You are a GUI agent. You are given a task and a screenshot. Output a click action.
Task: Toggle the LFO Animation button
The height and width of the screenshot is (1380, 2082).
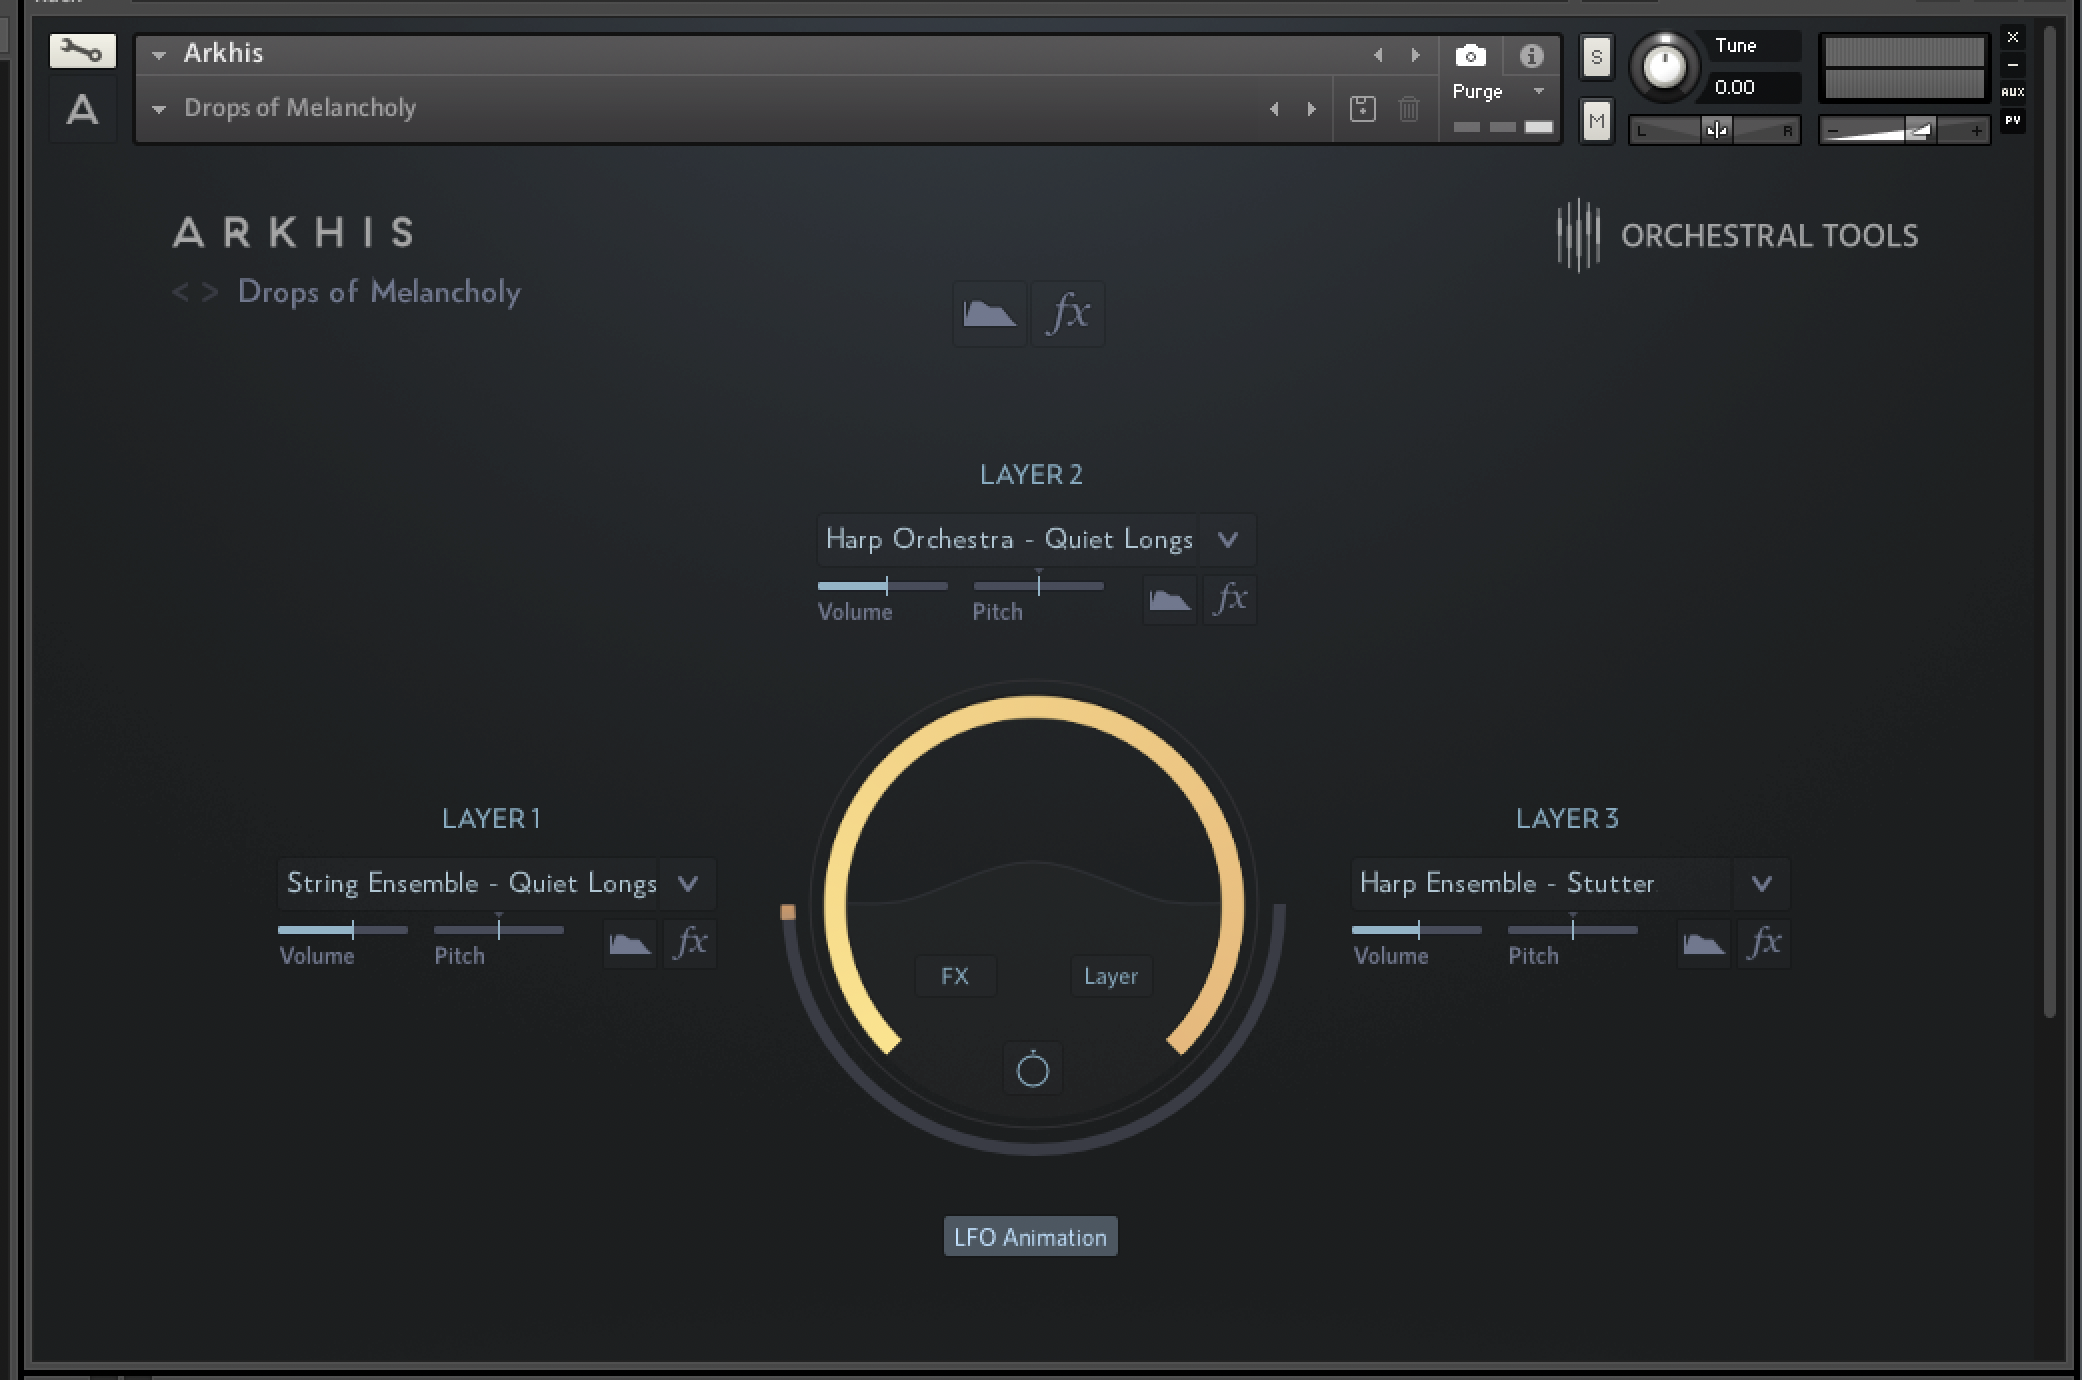click(1030, 1237)
